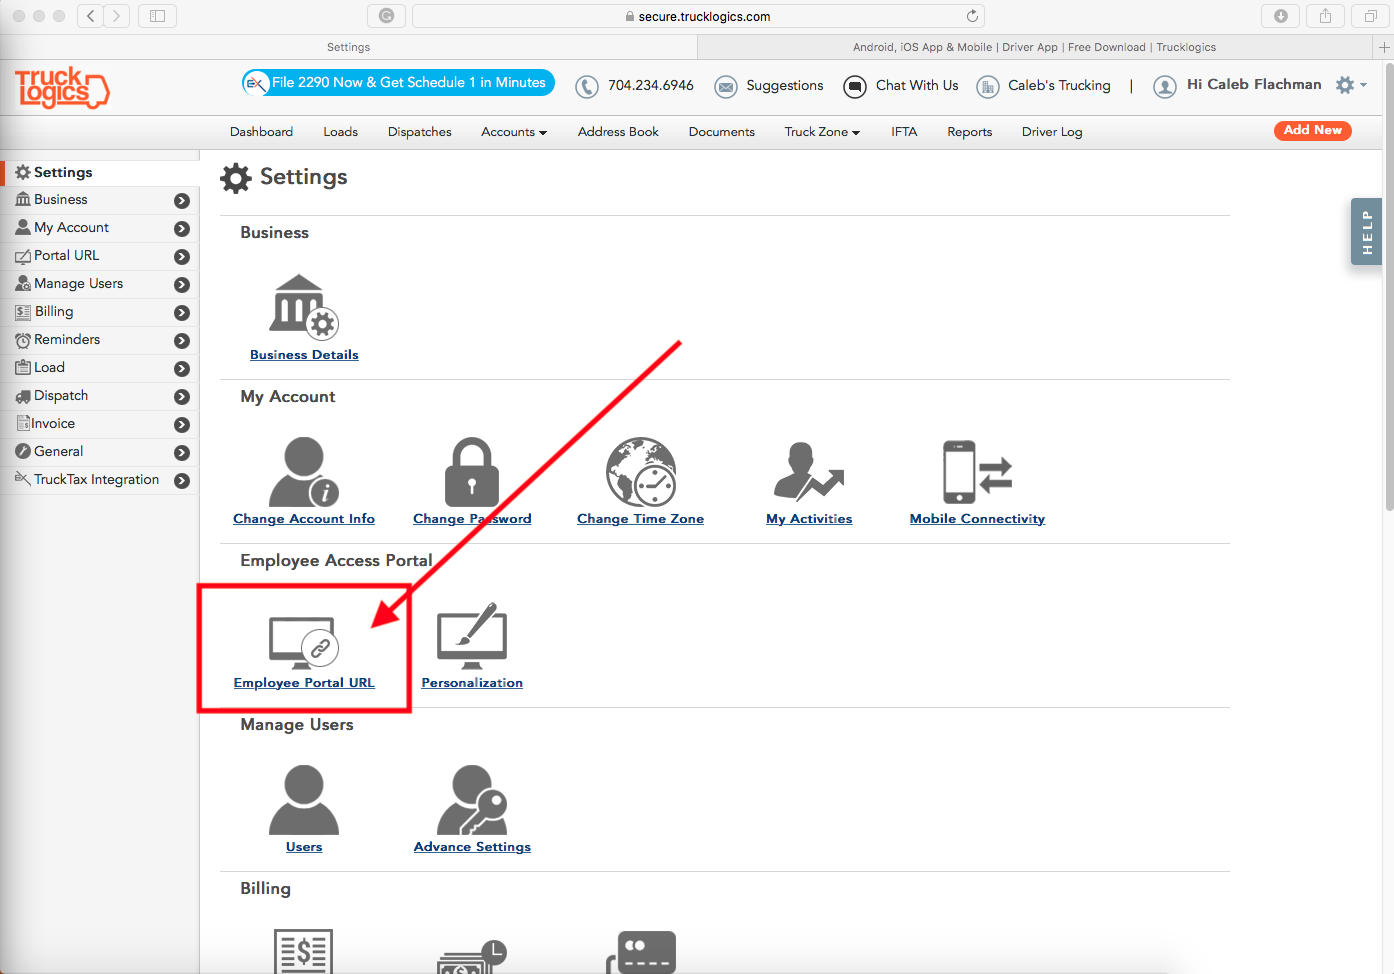
Task: Open the gear settings dropdown in header
Action: [1350, 85]
